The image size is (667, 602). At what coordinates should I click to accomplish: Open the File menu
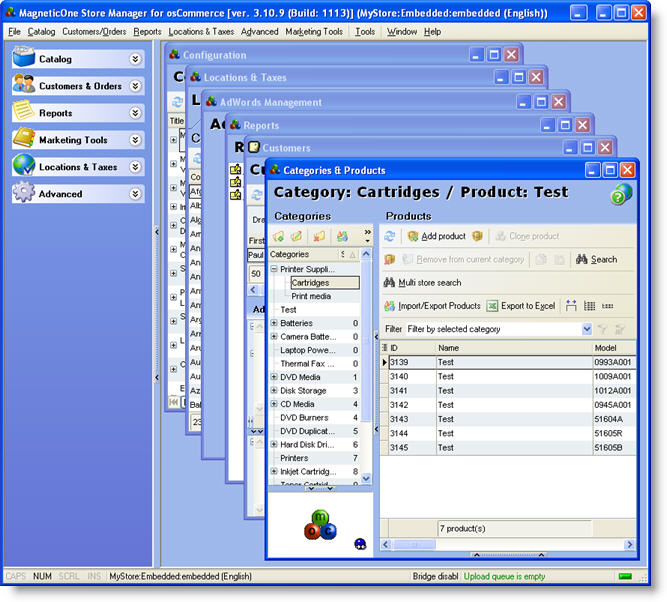point(14,31)
